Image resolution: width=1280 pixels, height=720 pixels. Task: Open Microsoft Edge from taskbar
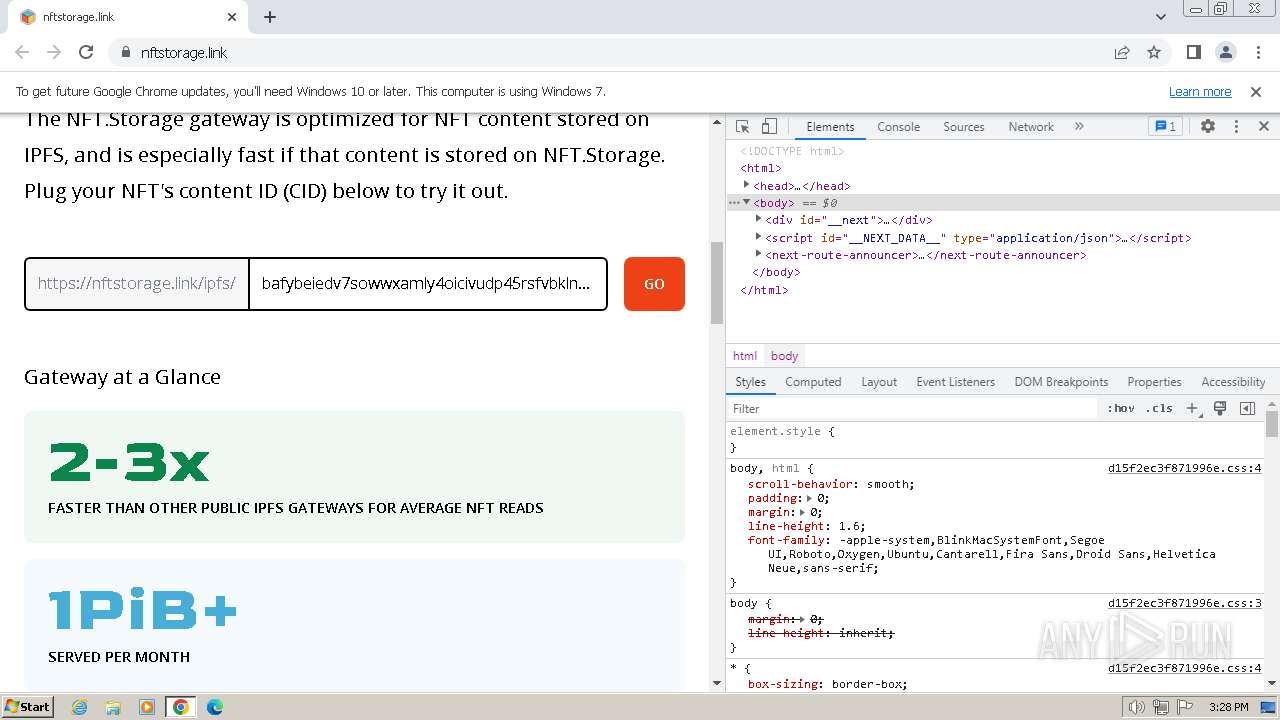pyautogui.click(x=215, y=707)
